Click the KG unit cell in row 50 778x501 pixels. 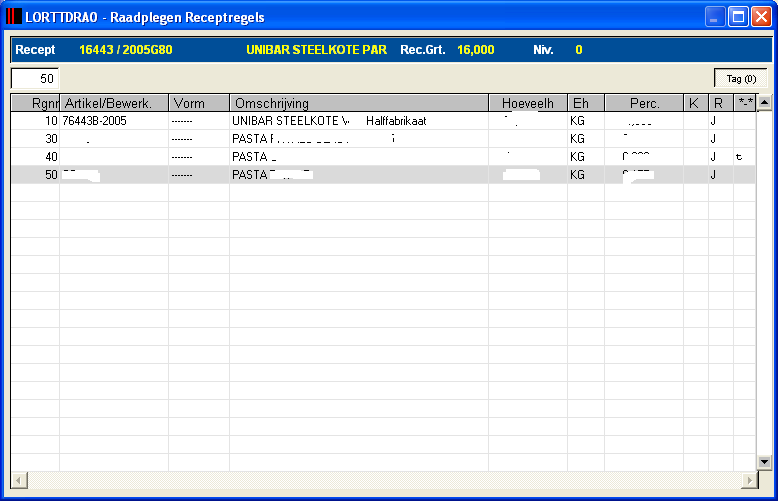point(577,175)
